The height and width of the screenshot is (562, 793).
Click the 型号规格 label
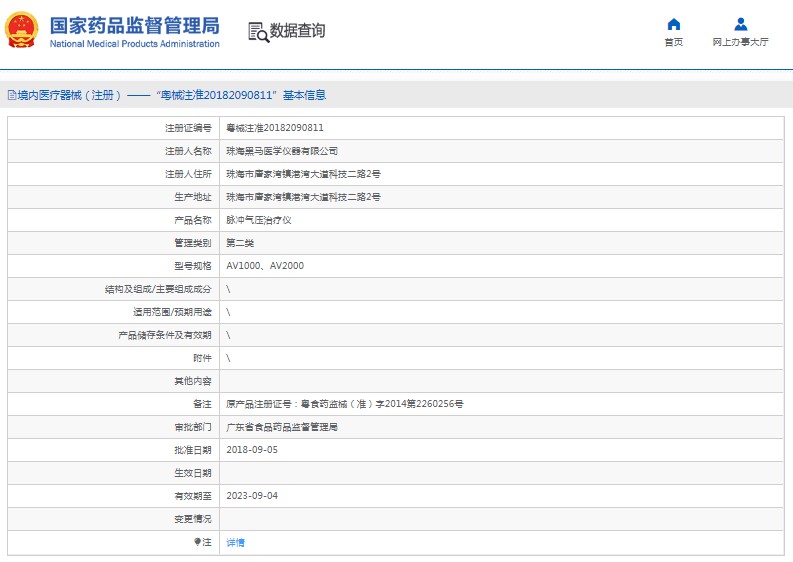point(193,266)
